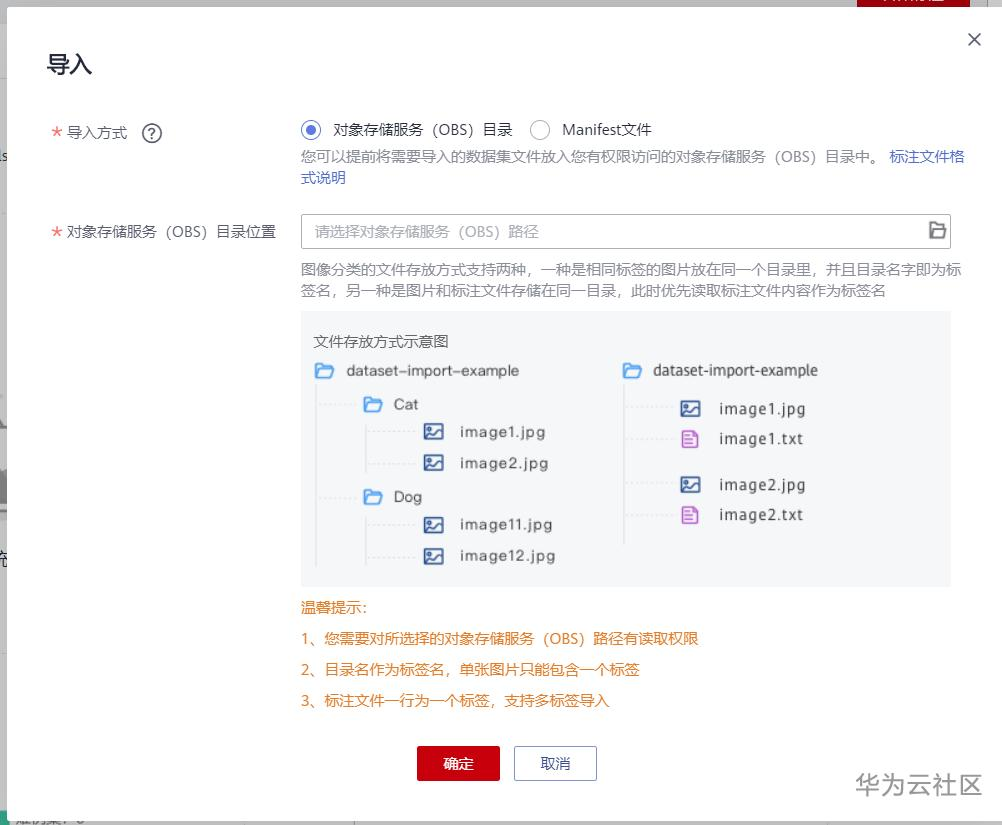Click the image2.jpg icon in the right column
This screenshot has height=825, width=1002.
[x=690, y=484]
